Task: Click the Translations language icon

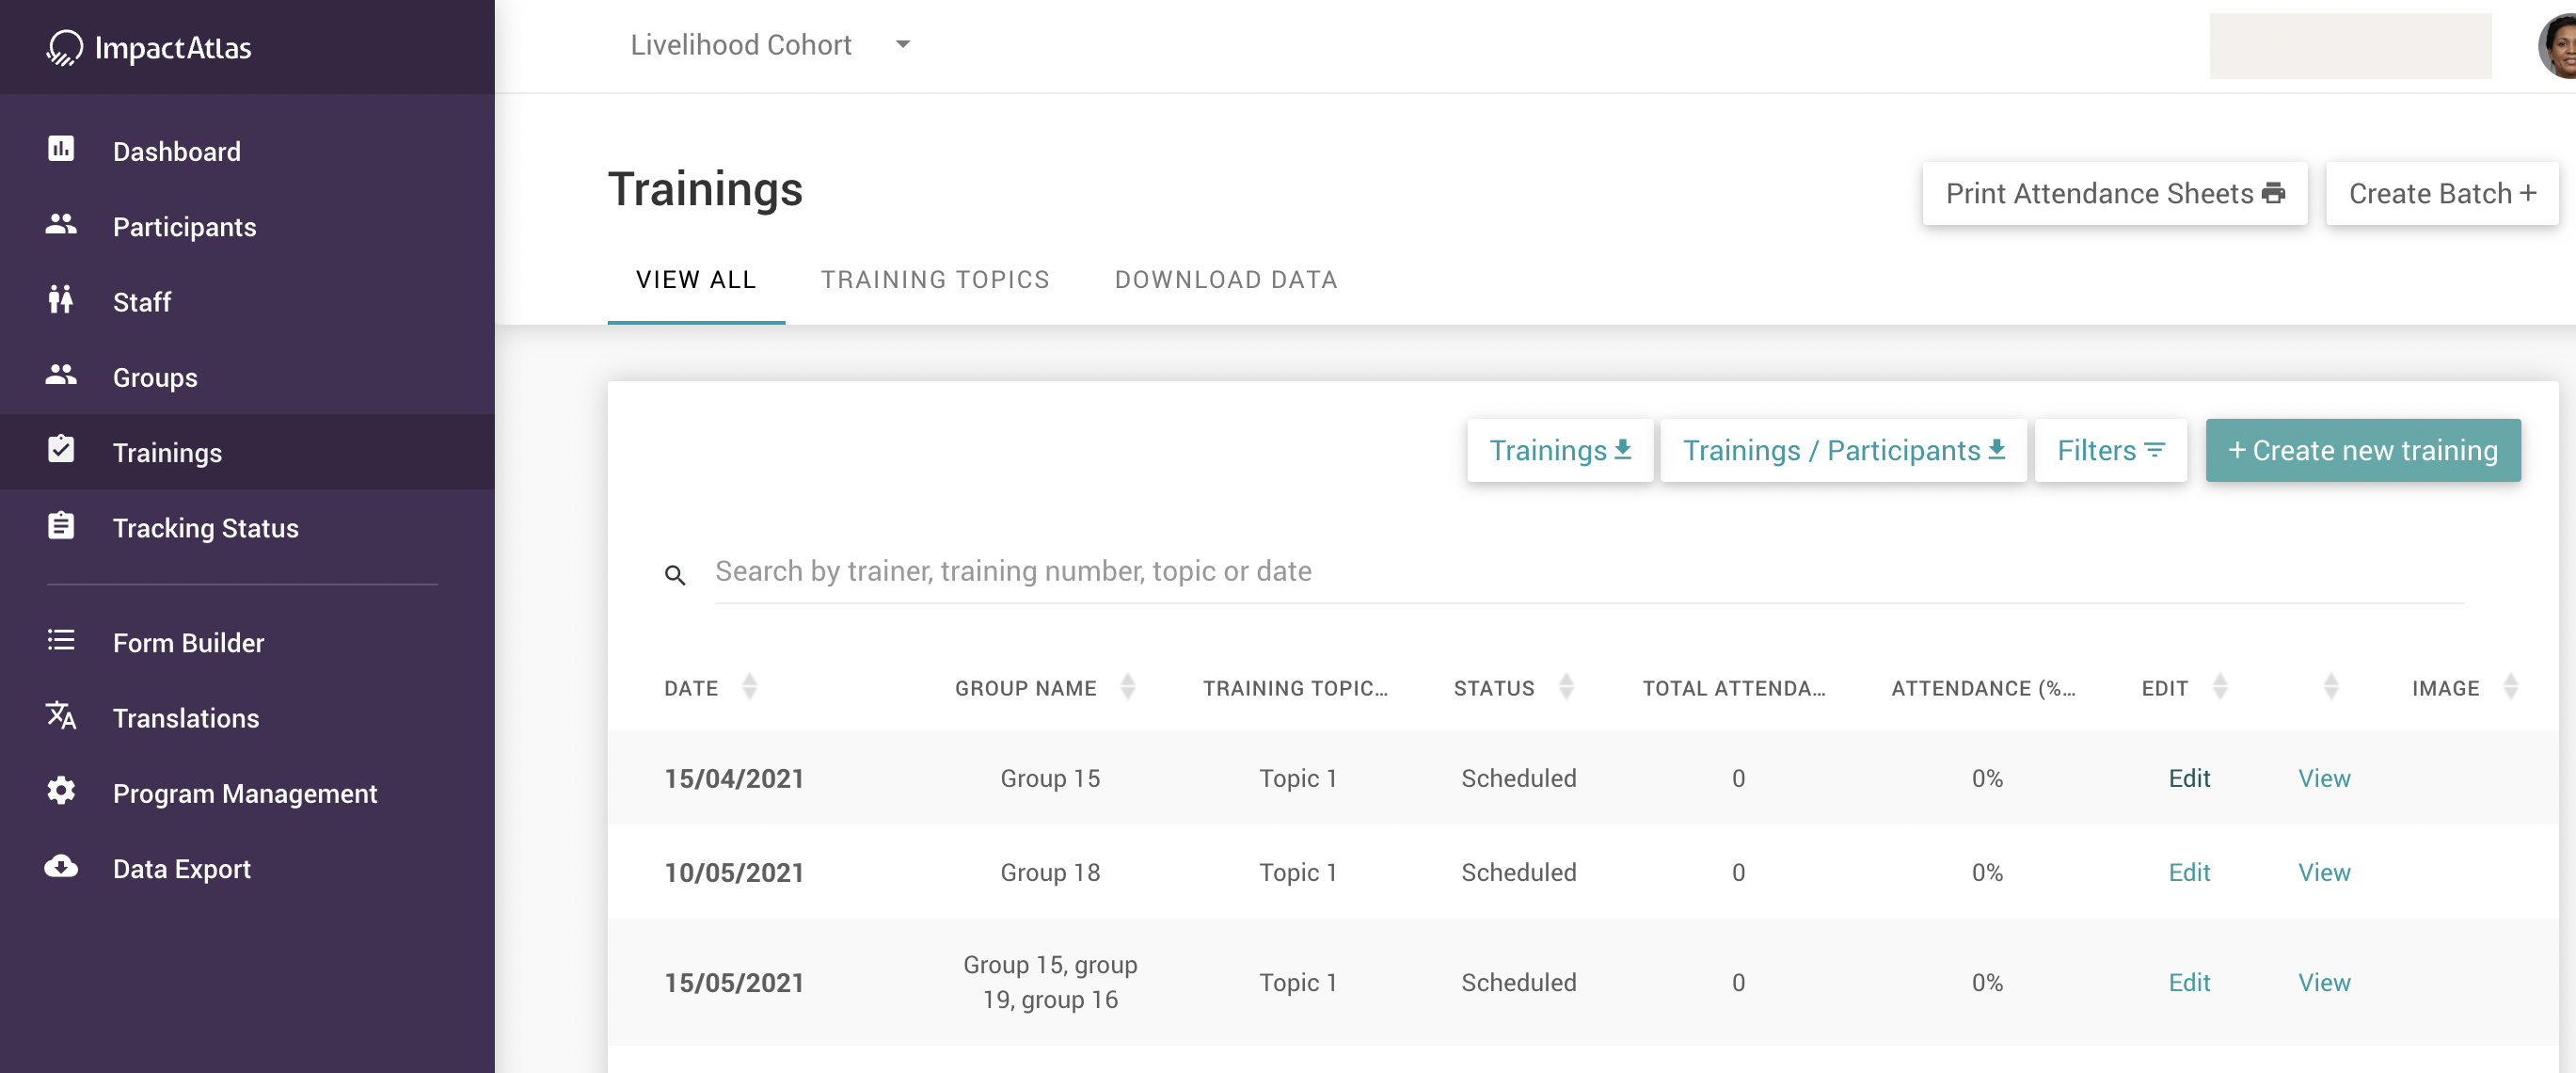Action: [x=61, y=716]
